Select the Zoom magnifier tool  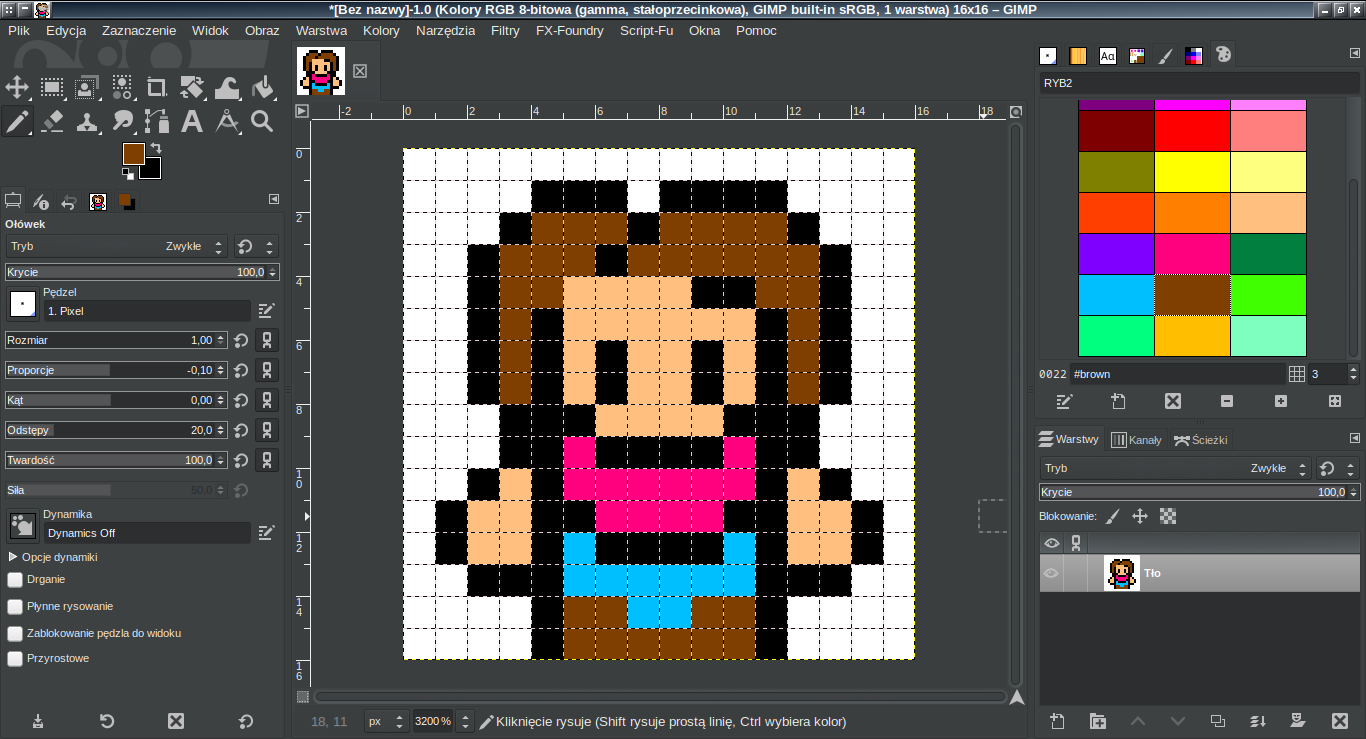pos(262,122)
